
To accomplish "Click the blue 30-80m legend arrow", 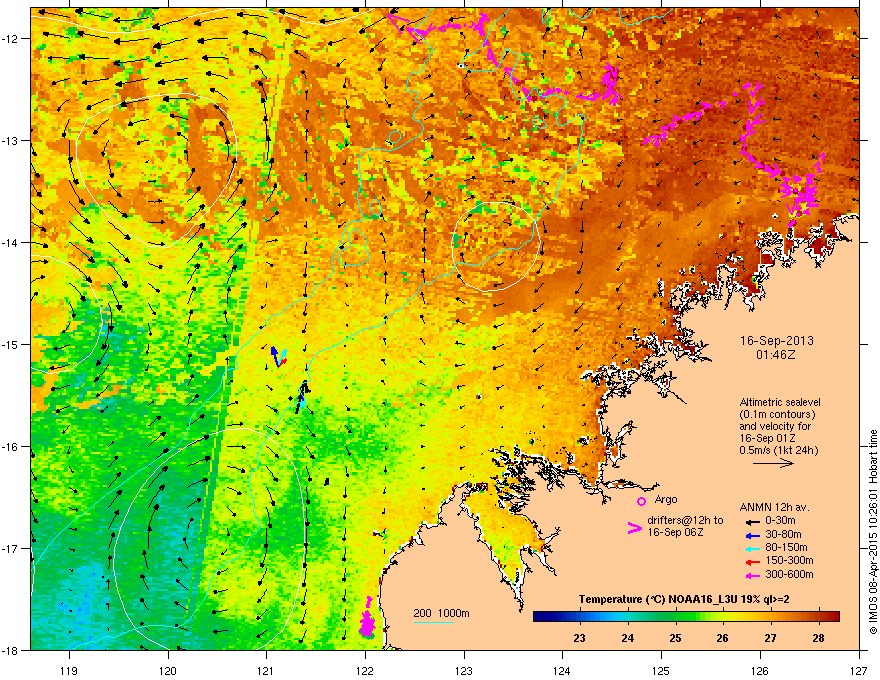I will click(x=751, y=535).
